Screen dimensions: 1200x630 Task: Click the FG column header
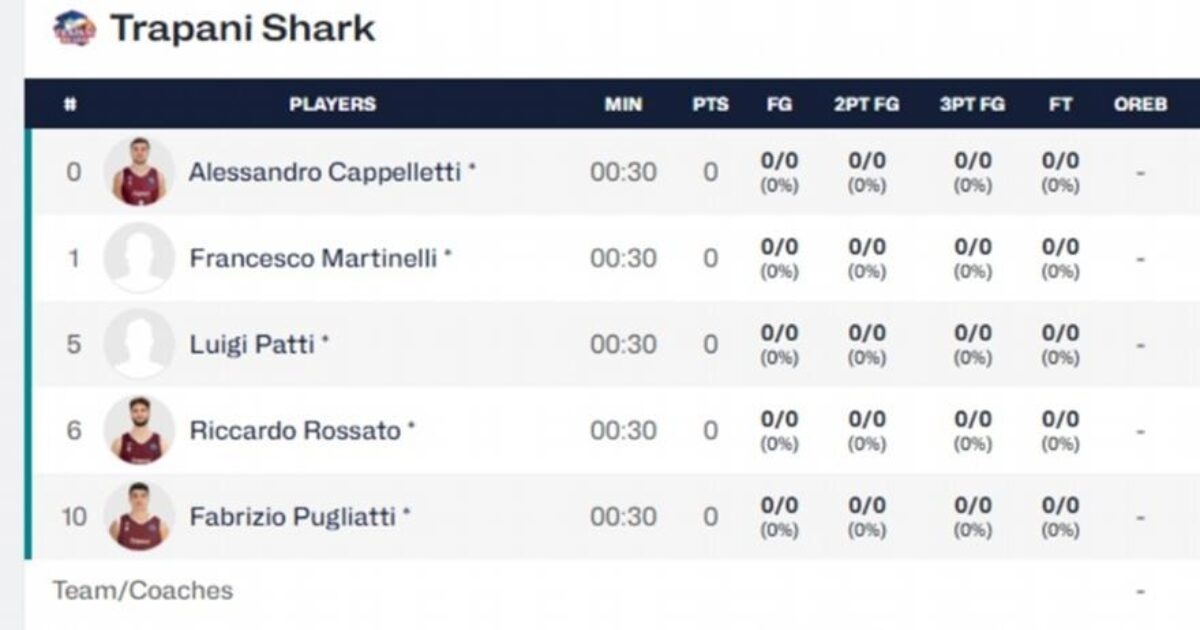(x=779, y=104)
